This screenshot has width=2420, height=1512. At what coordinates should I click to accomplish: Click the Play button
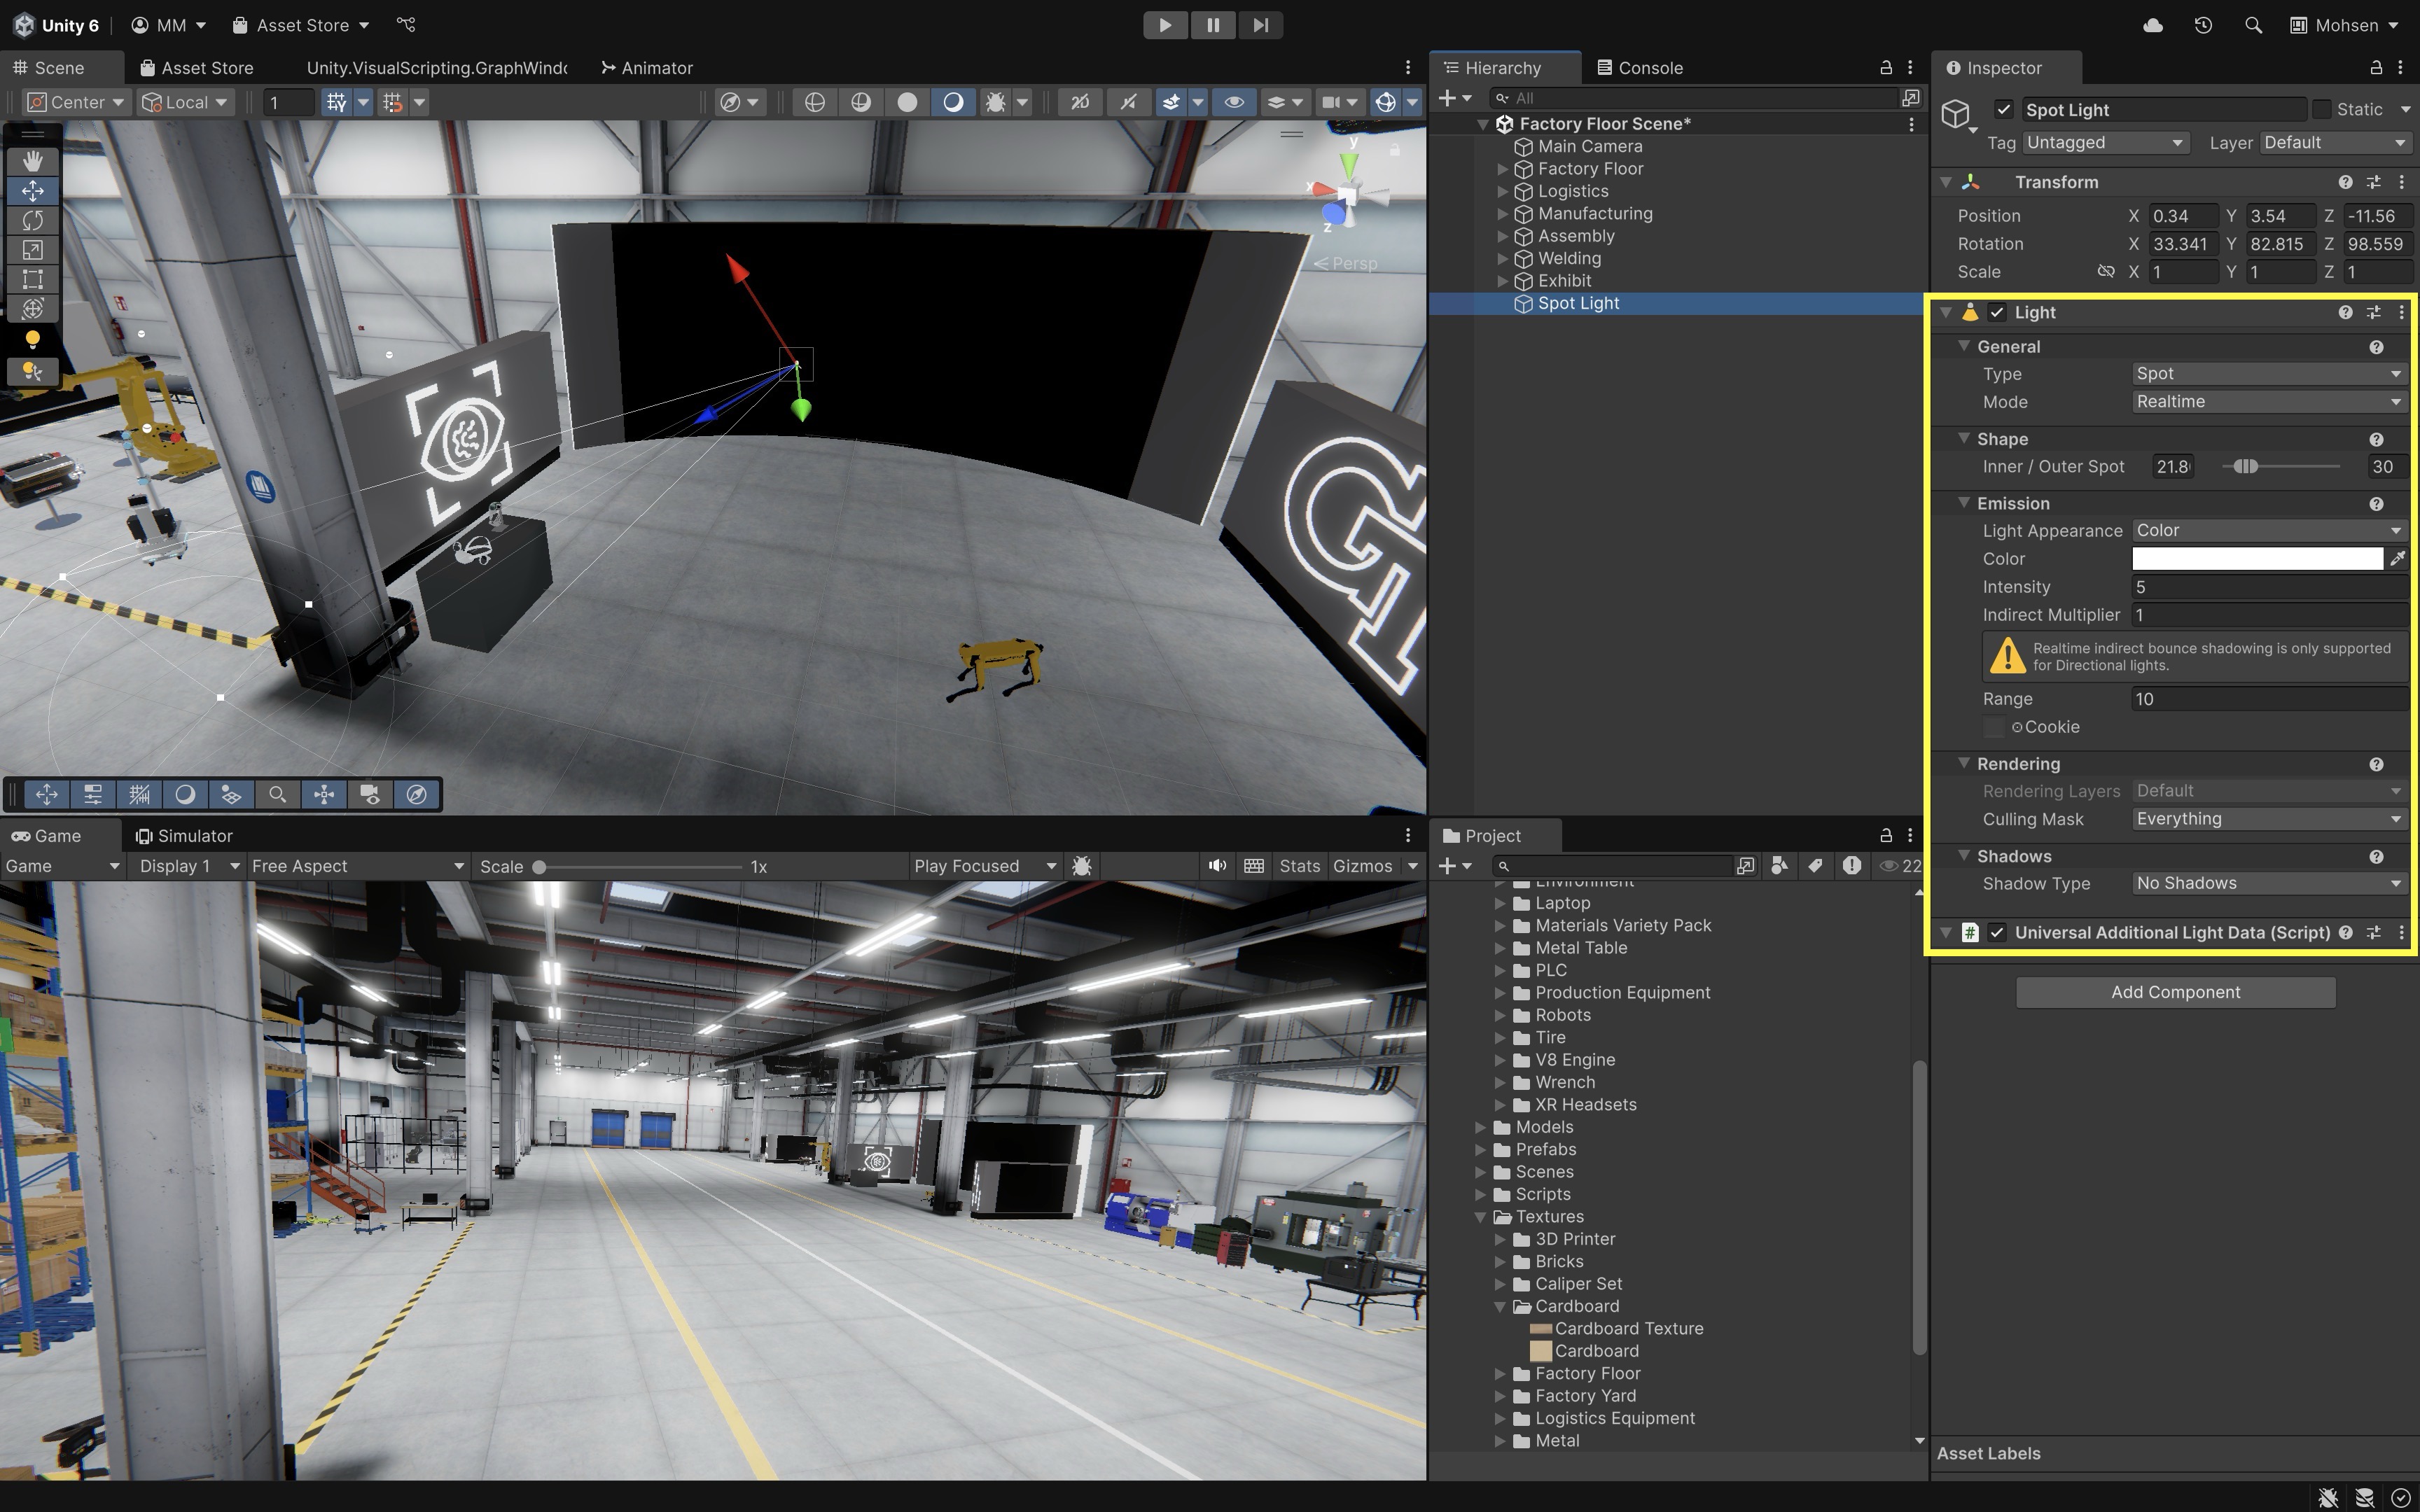1165,25
